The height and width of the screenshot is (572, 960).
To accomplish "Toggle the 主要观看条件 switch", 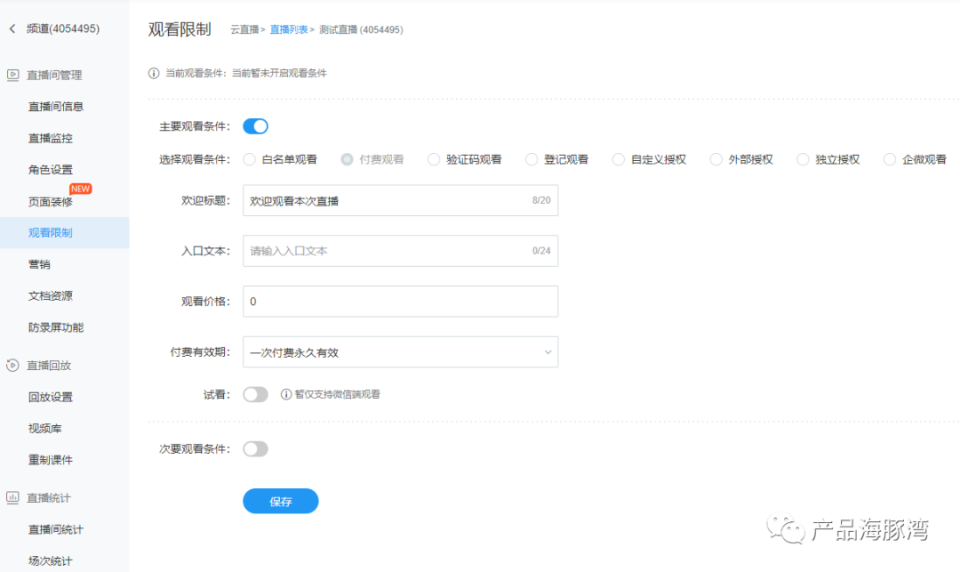I will [x=255, y=126].
